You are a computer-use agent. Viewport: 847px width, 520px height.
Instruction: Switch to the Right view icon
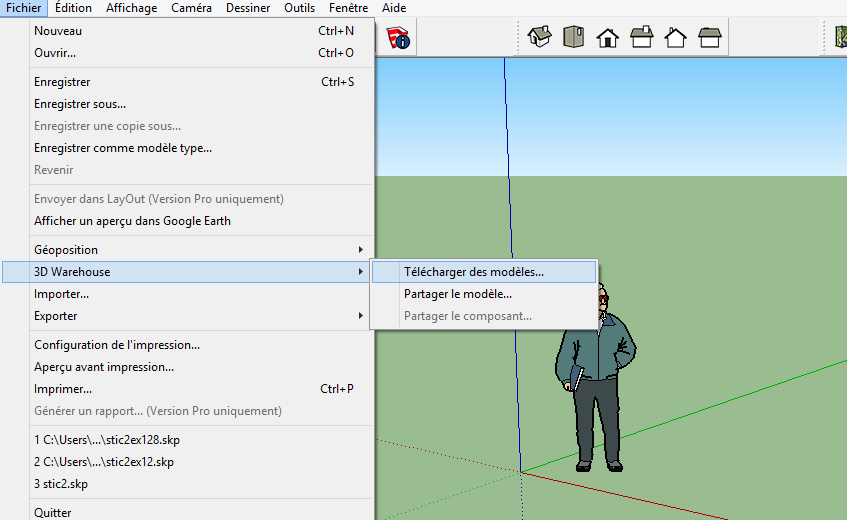point(642,37)
